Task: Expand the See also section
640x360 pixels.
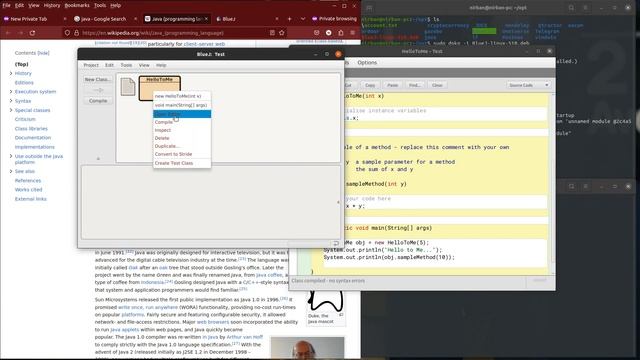Action: coord(11,171)
